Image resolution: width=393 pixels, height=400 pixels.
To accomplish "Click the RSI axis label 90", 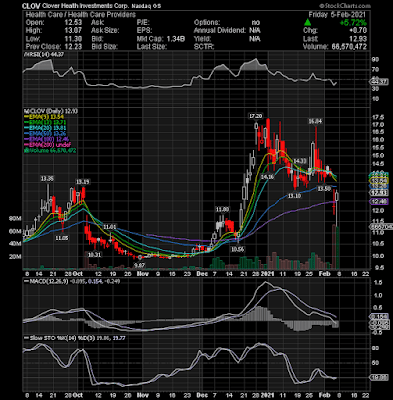I will point(376,59).
